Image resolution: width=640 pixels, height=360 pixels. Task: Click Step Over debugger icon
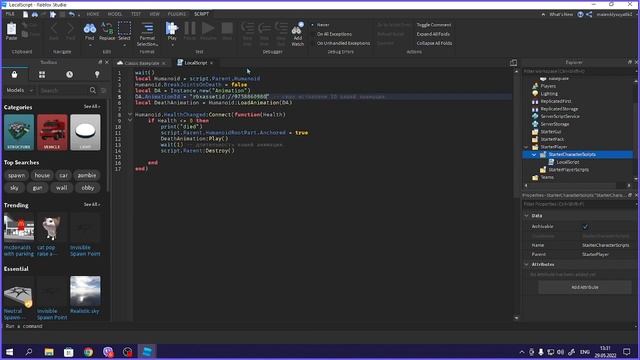coord(264,28)
